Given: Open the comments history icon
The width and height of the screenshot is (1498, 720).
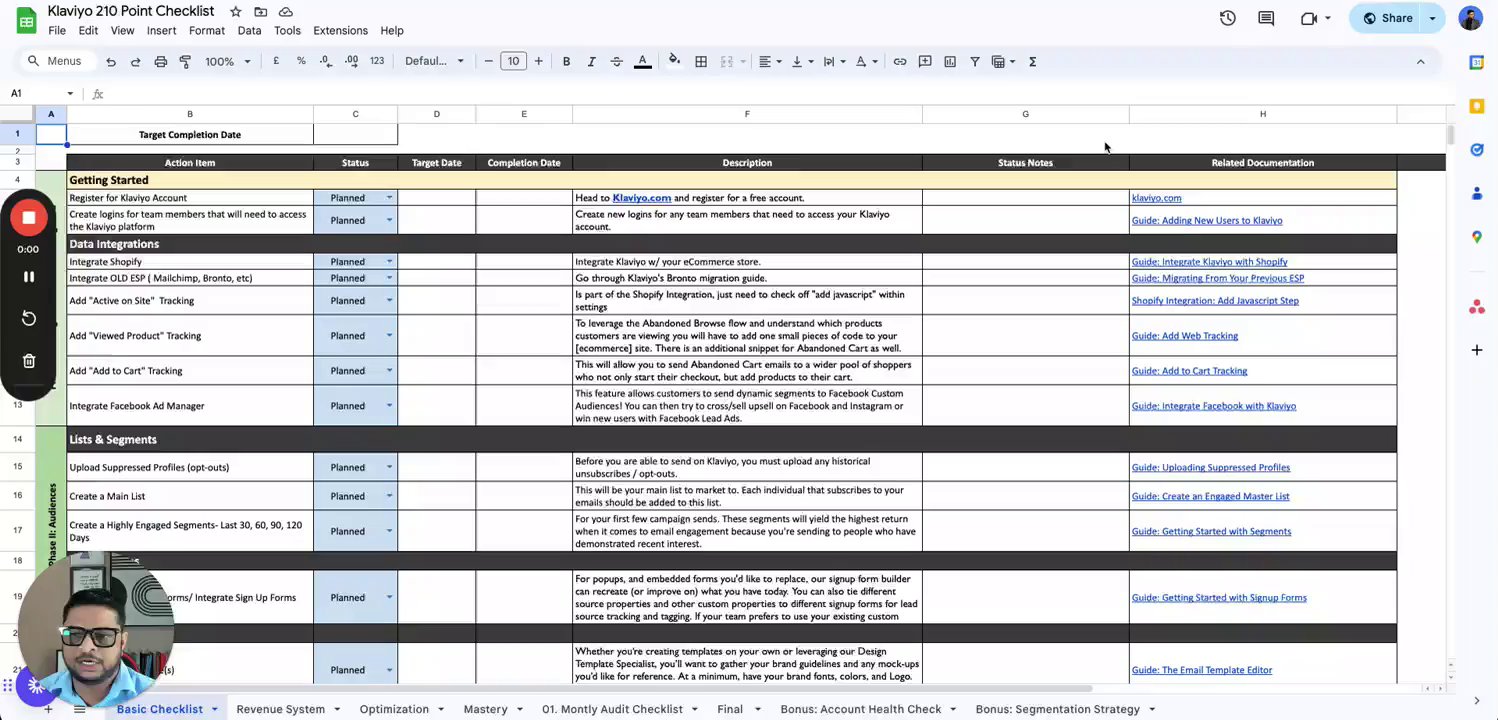Looking at the screenshot, I should pos(1266,18).
